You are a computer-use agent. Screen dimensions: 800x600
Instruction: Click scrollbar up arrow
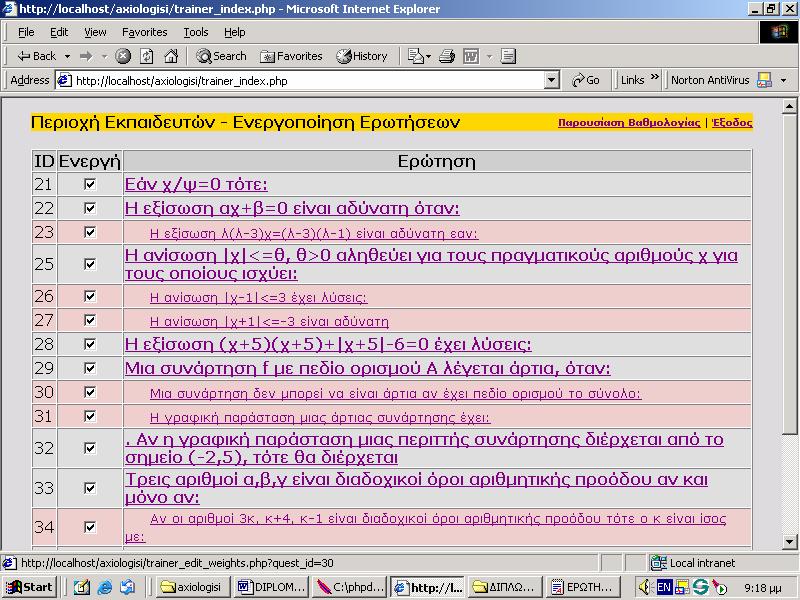click(789, 106)
